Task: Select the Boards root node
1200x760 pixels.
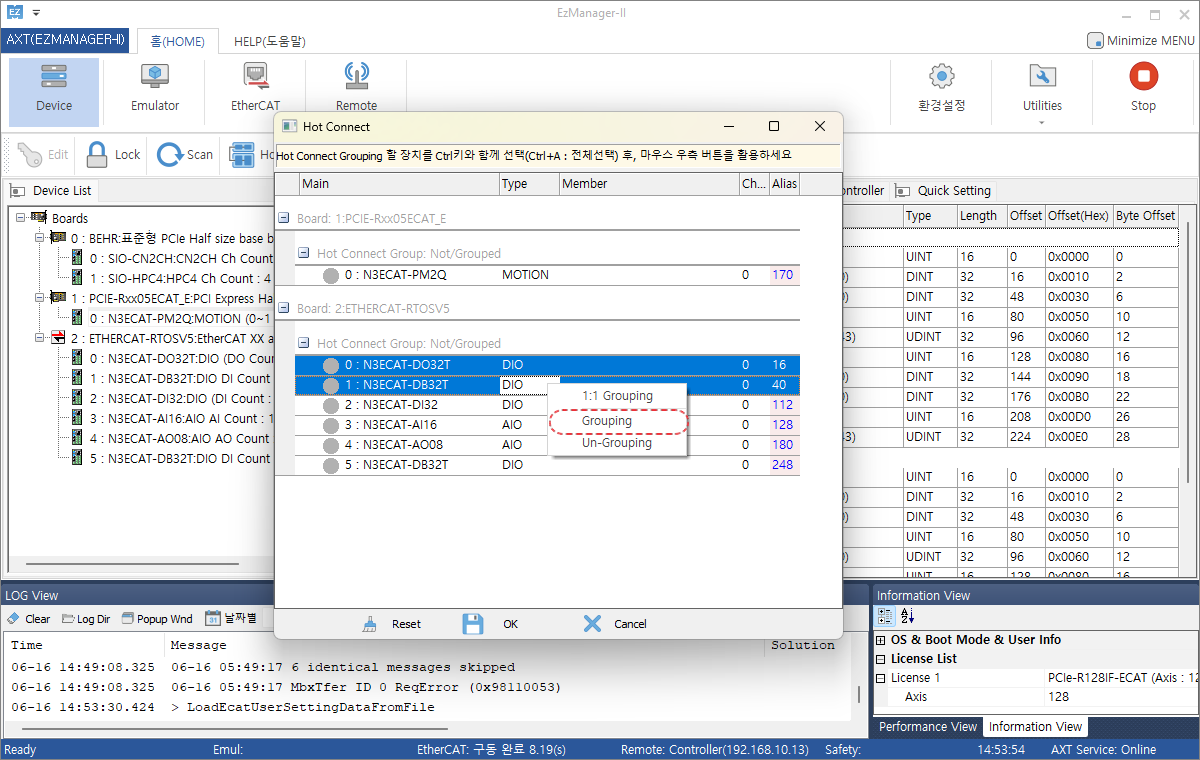Action: point(70,218)
